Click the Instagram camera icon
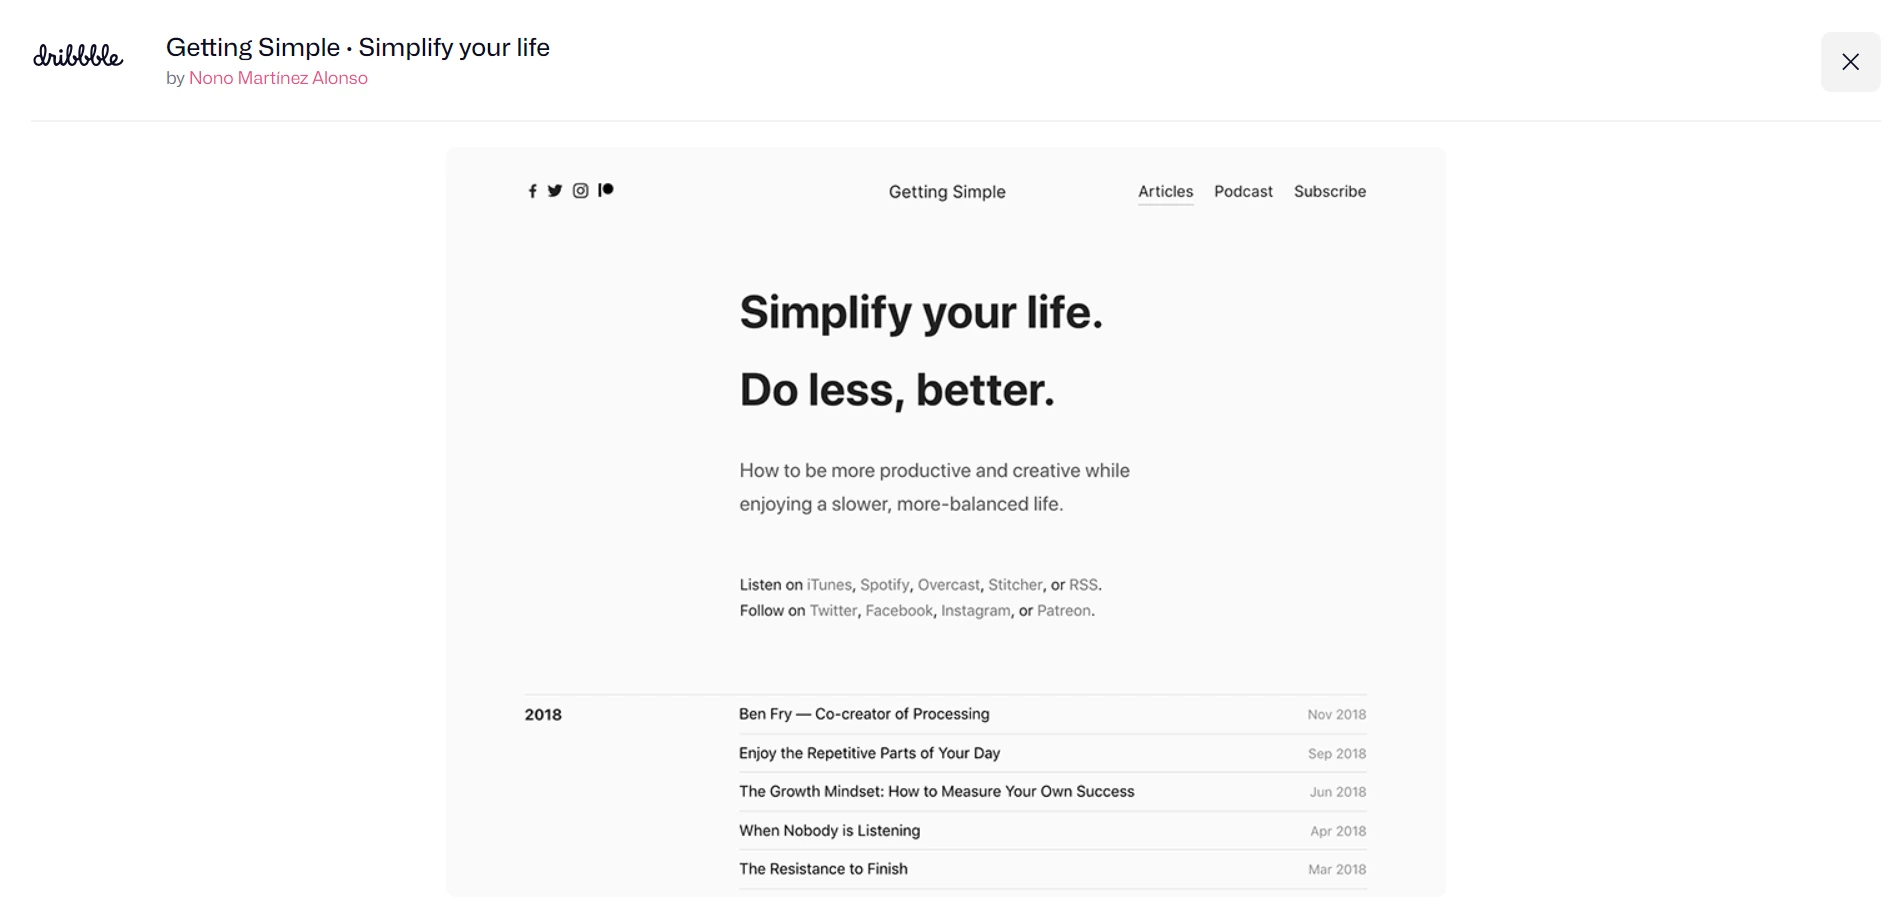 tap(580, 191)
